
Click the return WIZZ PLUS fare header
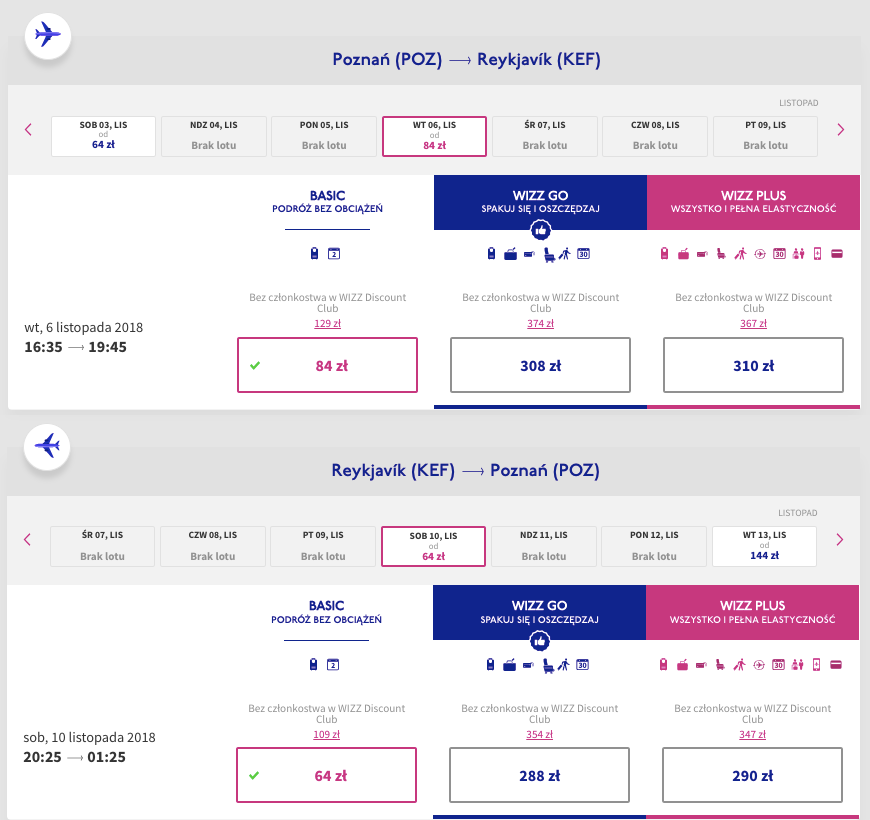753,612
